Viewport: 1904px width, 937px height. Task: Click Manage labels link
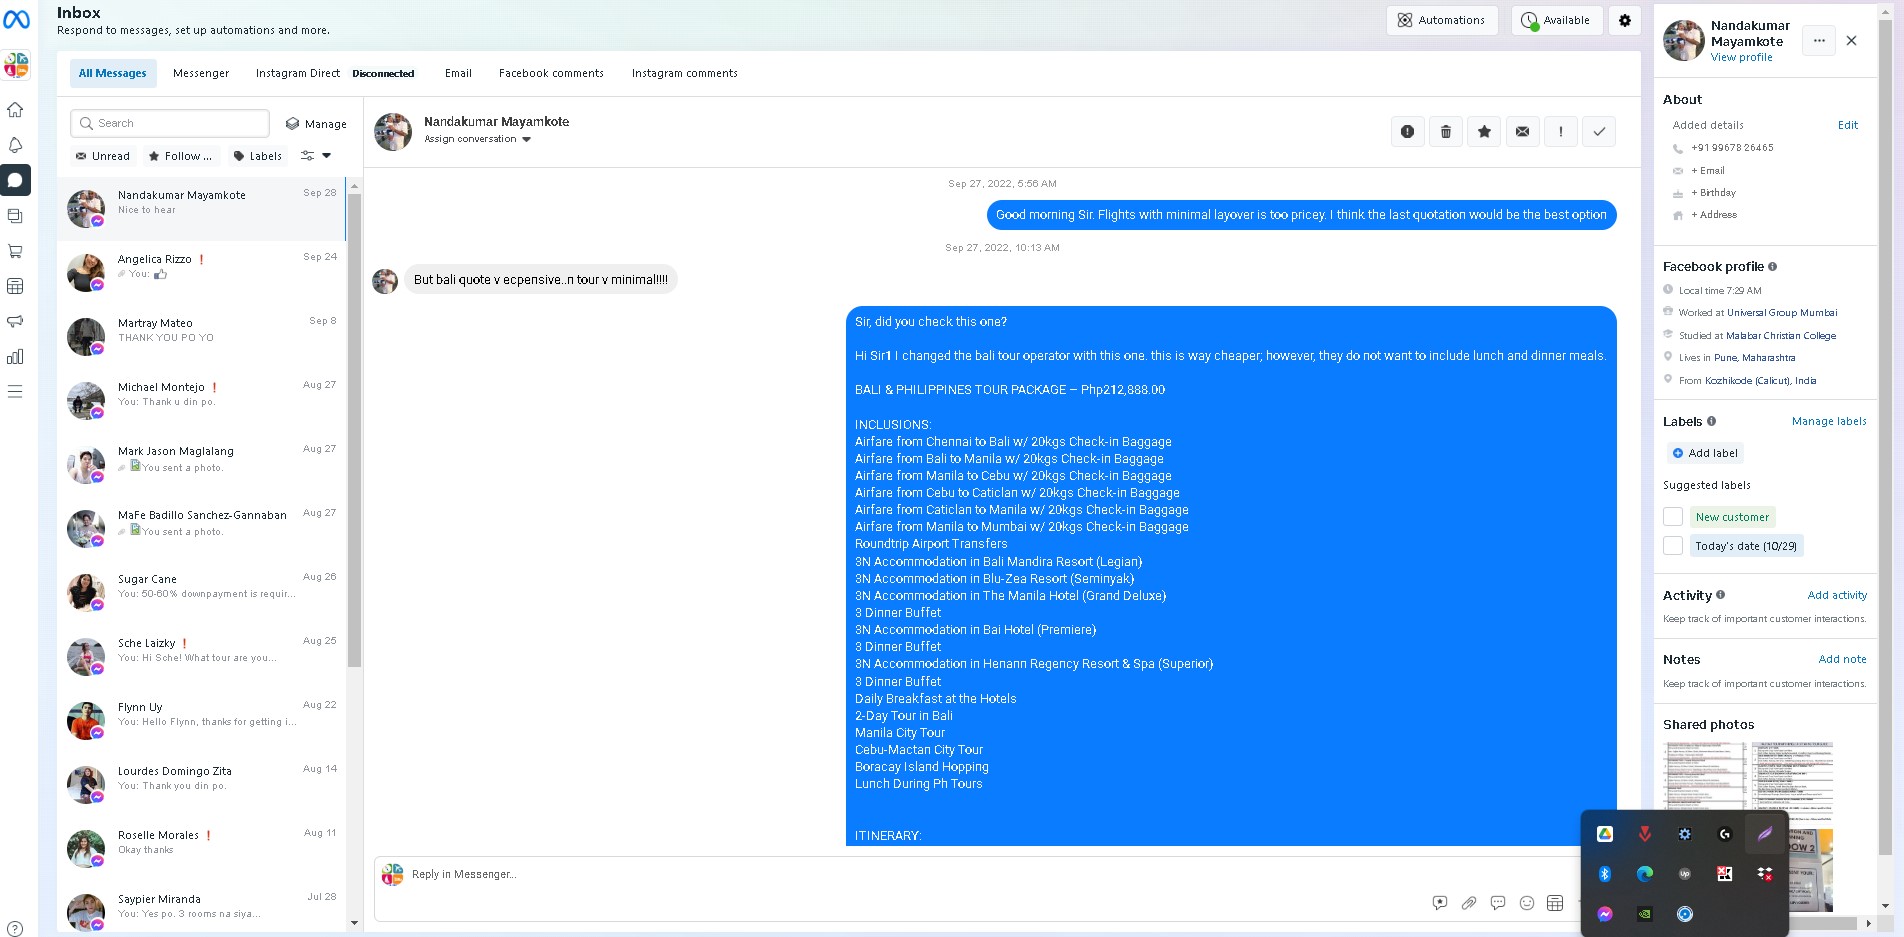click(1829, 421)
